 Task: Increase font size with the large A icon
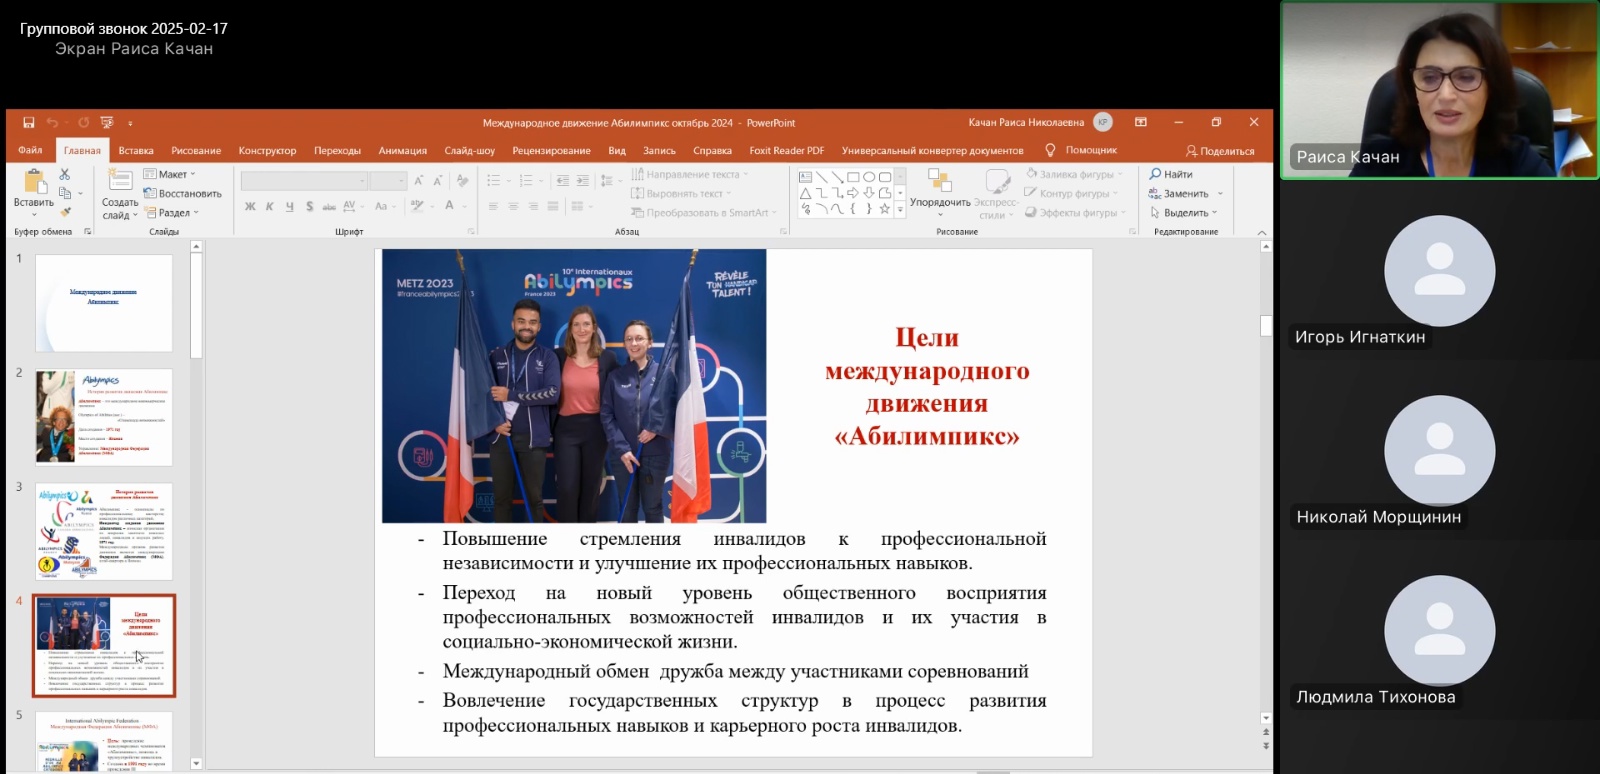click(x=419, y=180)
